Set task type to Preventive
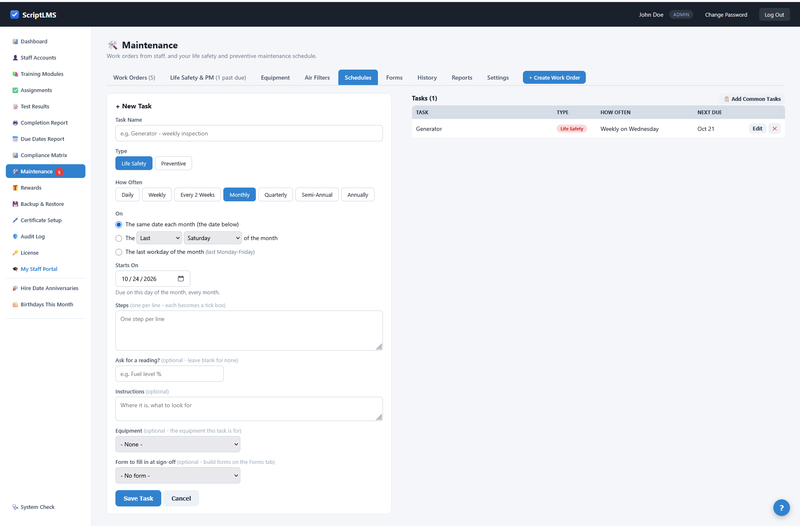Viewport: 800px width, 526px height. 173,164
